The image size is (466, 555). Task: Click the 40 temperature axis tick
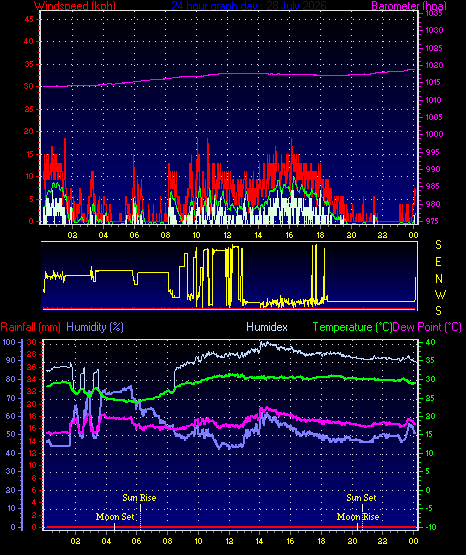[x=430, y=342]
